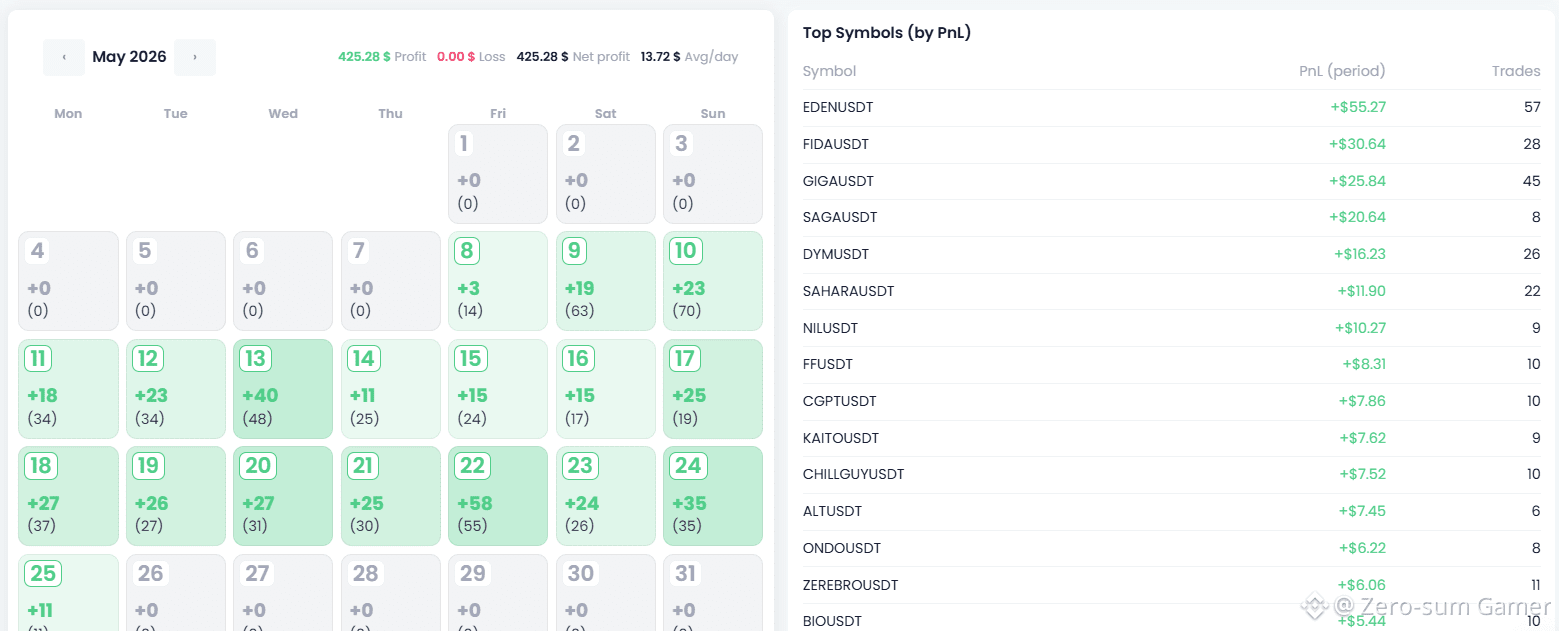Click the May 2026 month label
Viewport: 1559px width, 631px height.
pos(129,57)
